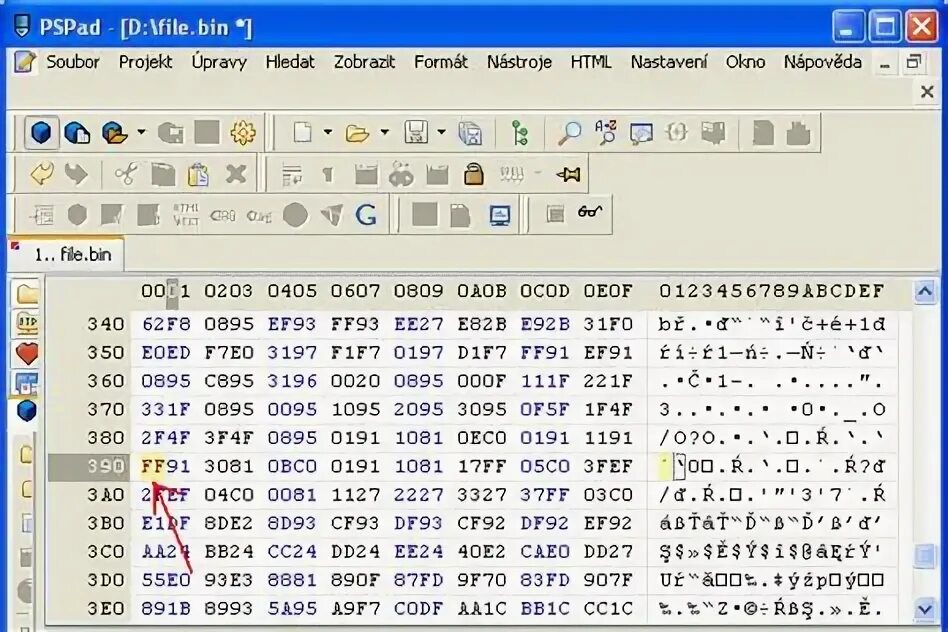This screenshot has width=948, height=632.
Task: Expand the new file dropdown arrow
Action: click(x=328, y=132)
